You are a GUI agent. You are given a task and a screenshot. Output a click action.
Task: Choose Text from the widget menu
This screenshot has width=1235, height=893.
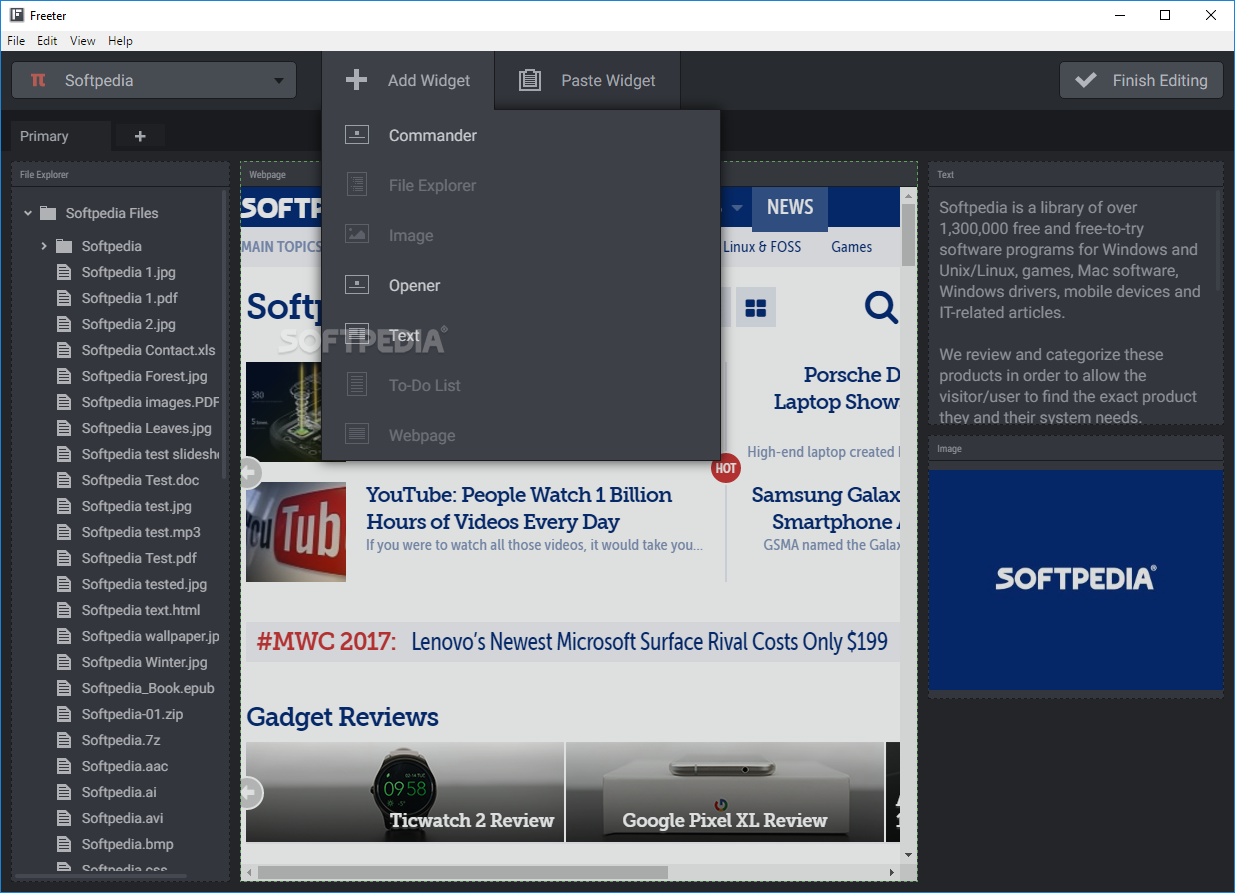tap(521, 335)
